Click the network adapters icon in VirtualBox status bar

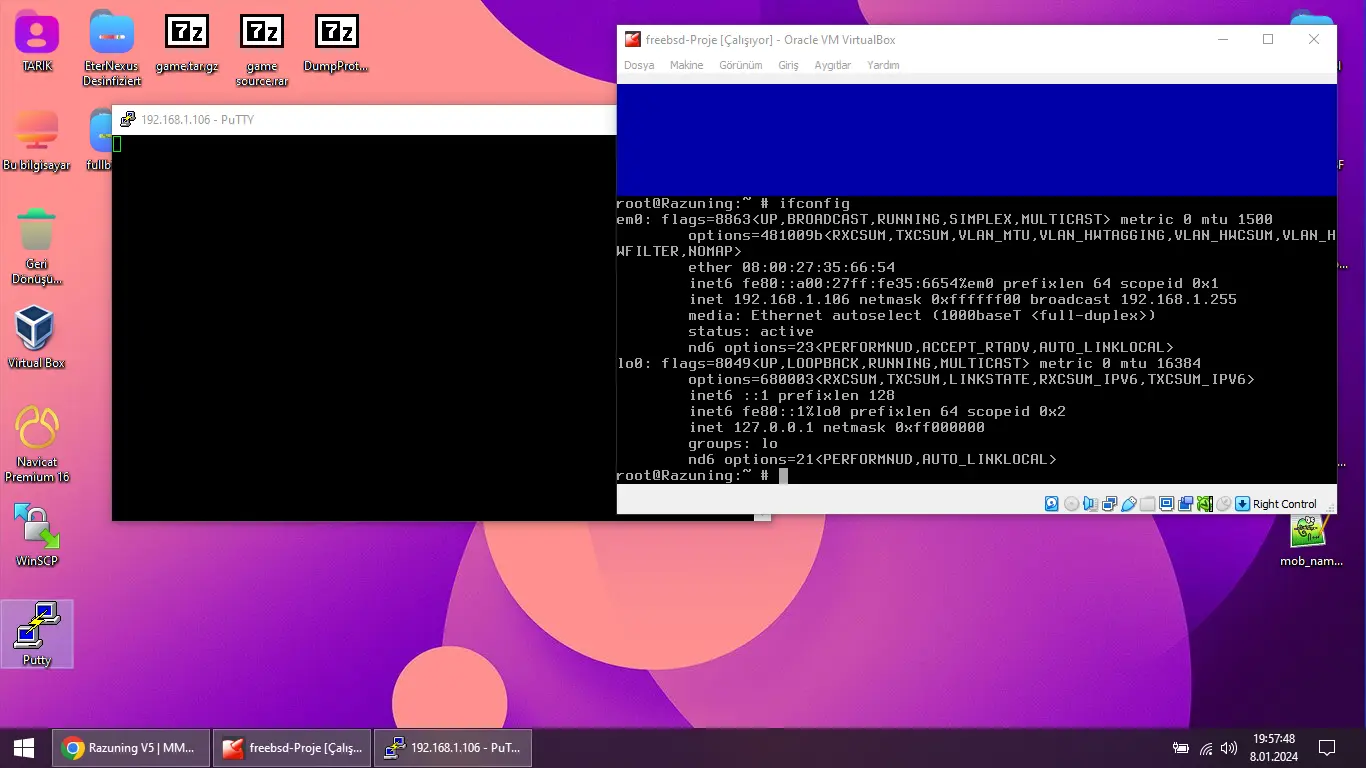click(1110, 504)
